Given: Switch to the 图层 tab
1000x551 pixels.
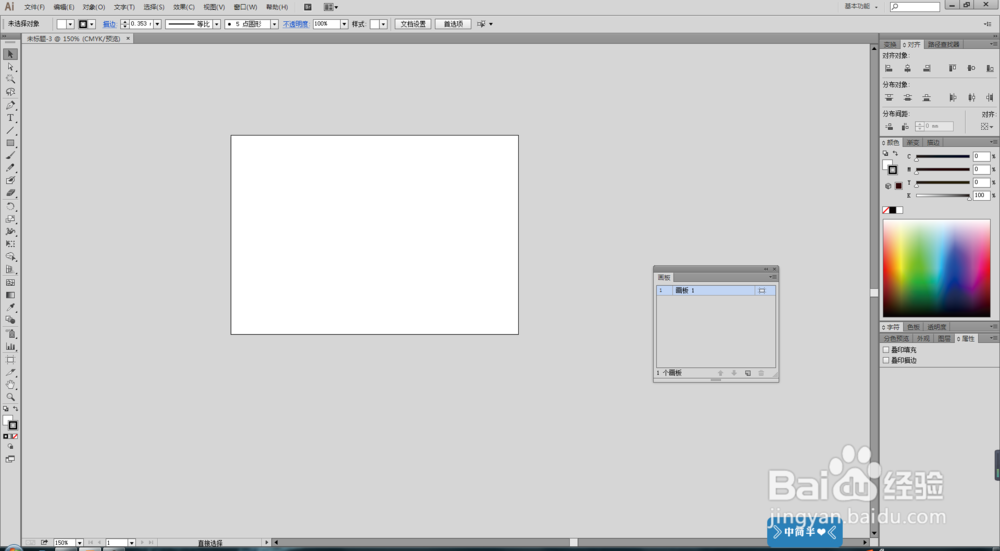Looking at the screenshot, I should click(944, 339).
